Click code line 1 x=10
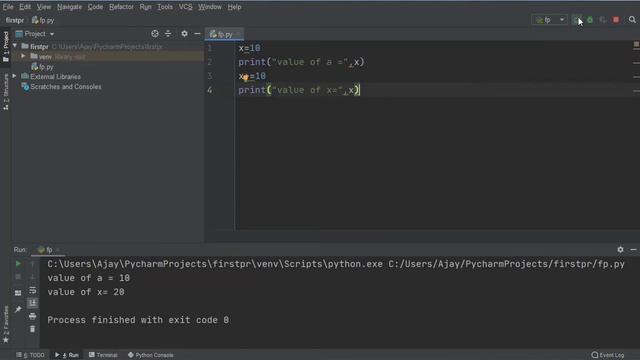Image resolution: width=640 pixels, height=360 pixels. point(249,48)
